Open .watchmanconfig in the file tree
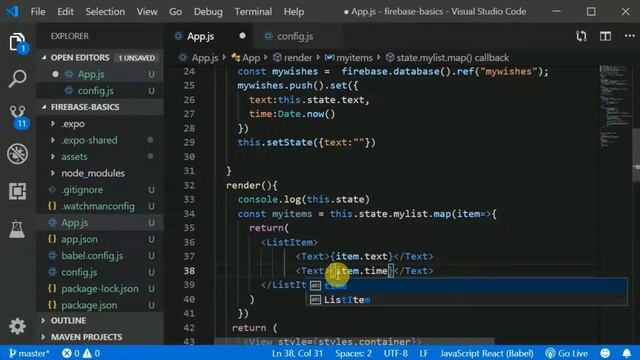The width and height of the screenshot is (640, 360). pyautogui.click(x=100, y=206)
